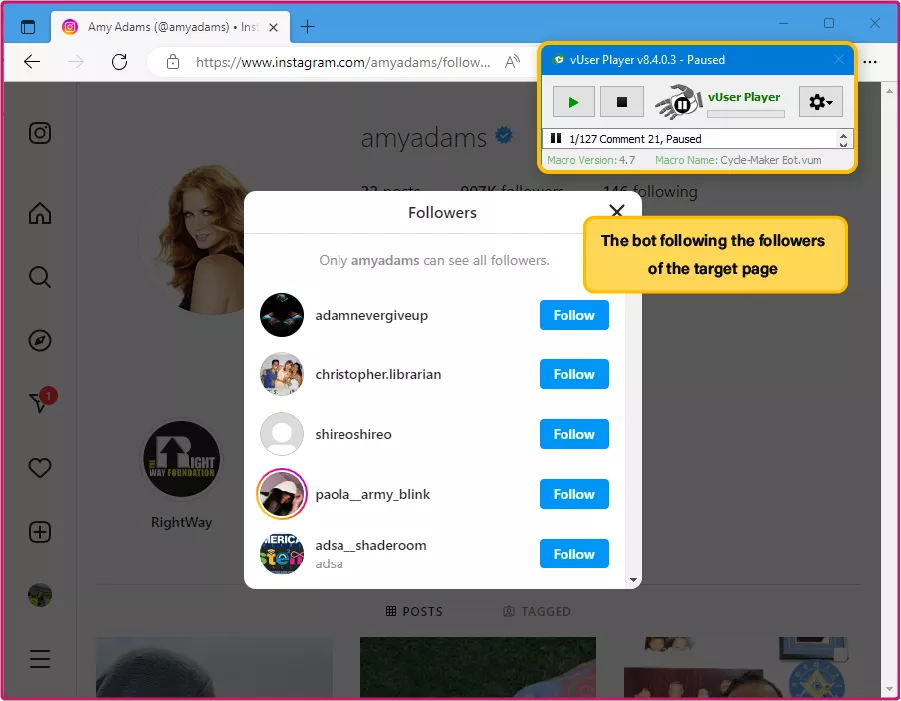Viewport: 901px width, 701px height.
Task: Go back in the browser
Action: click(x=32, y=61)
